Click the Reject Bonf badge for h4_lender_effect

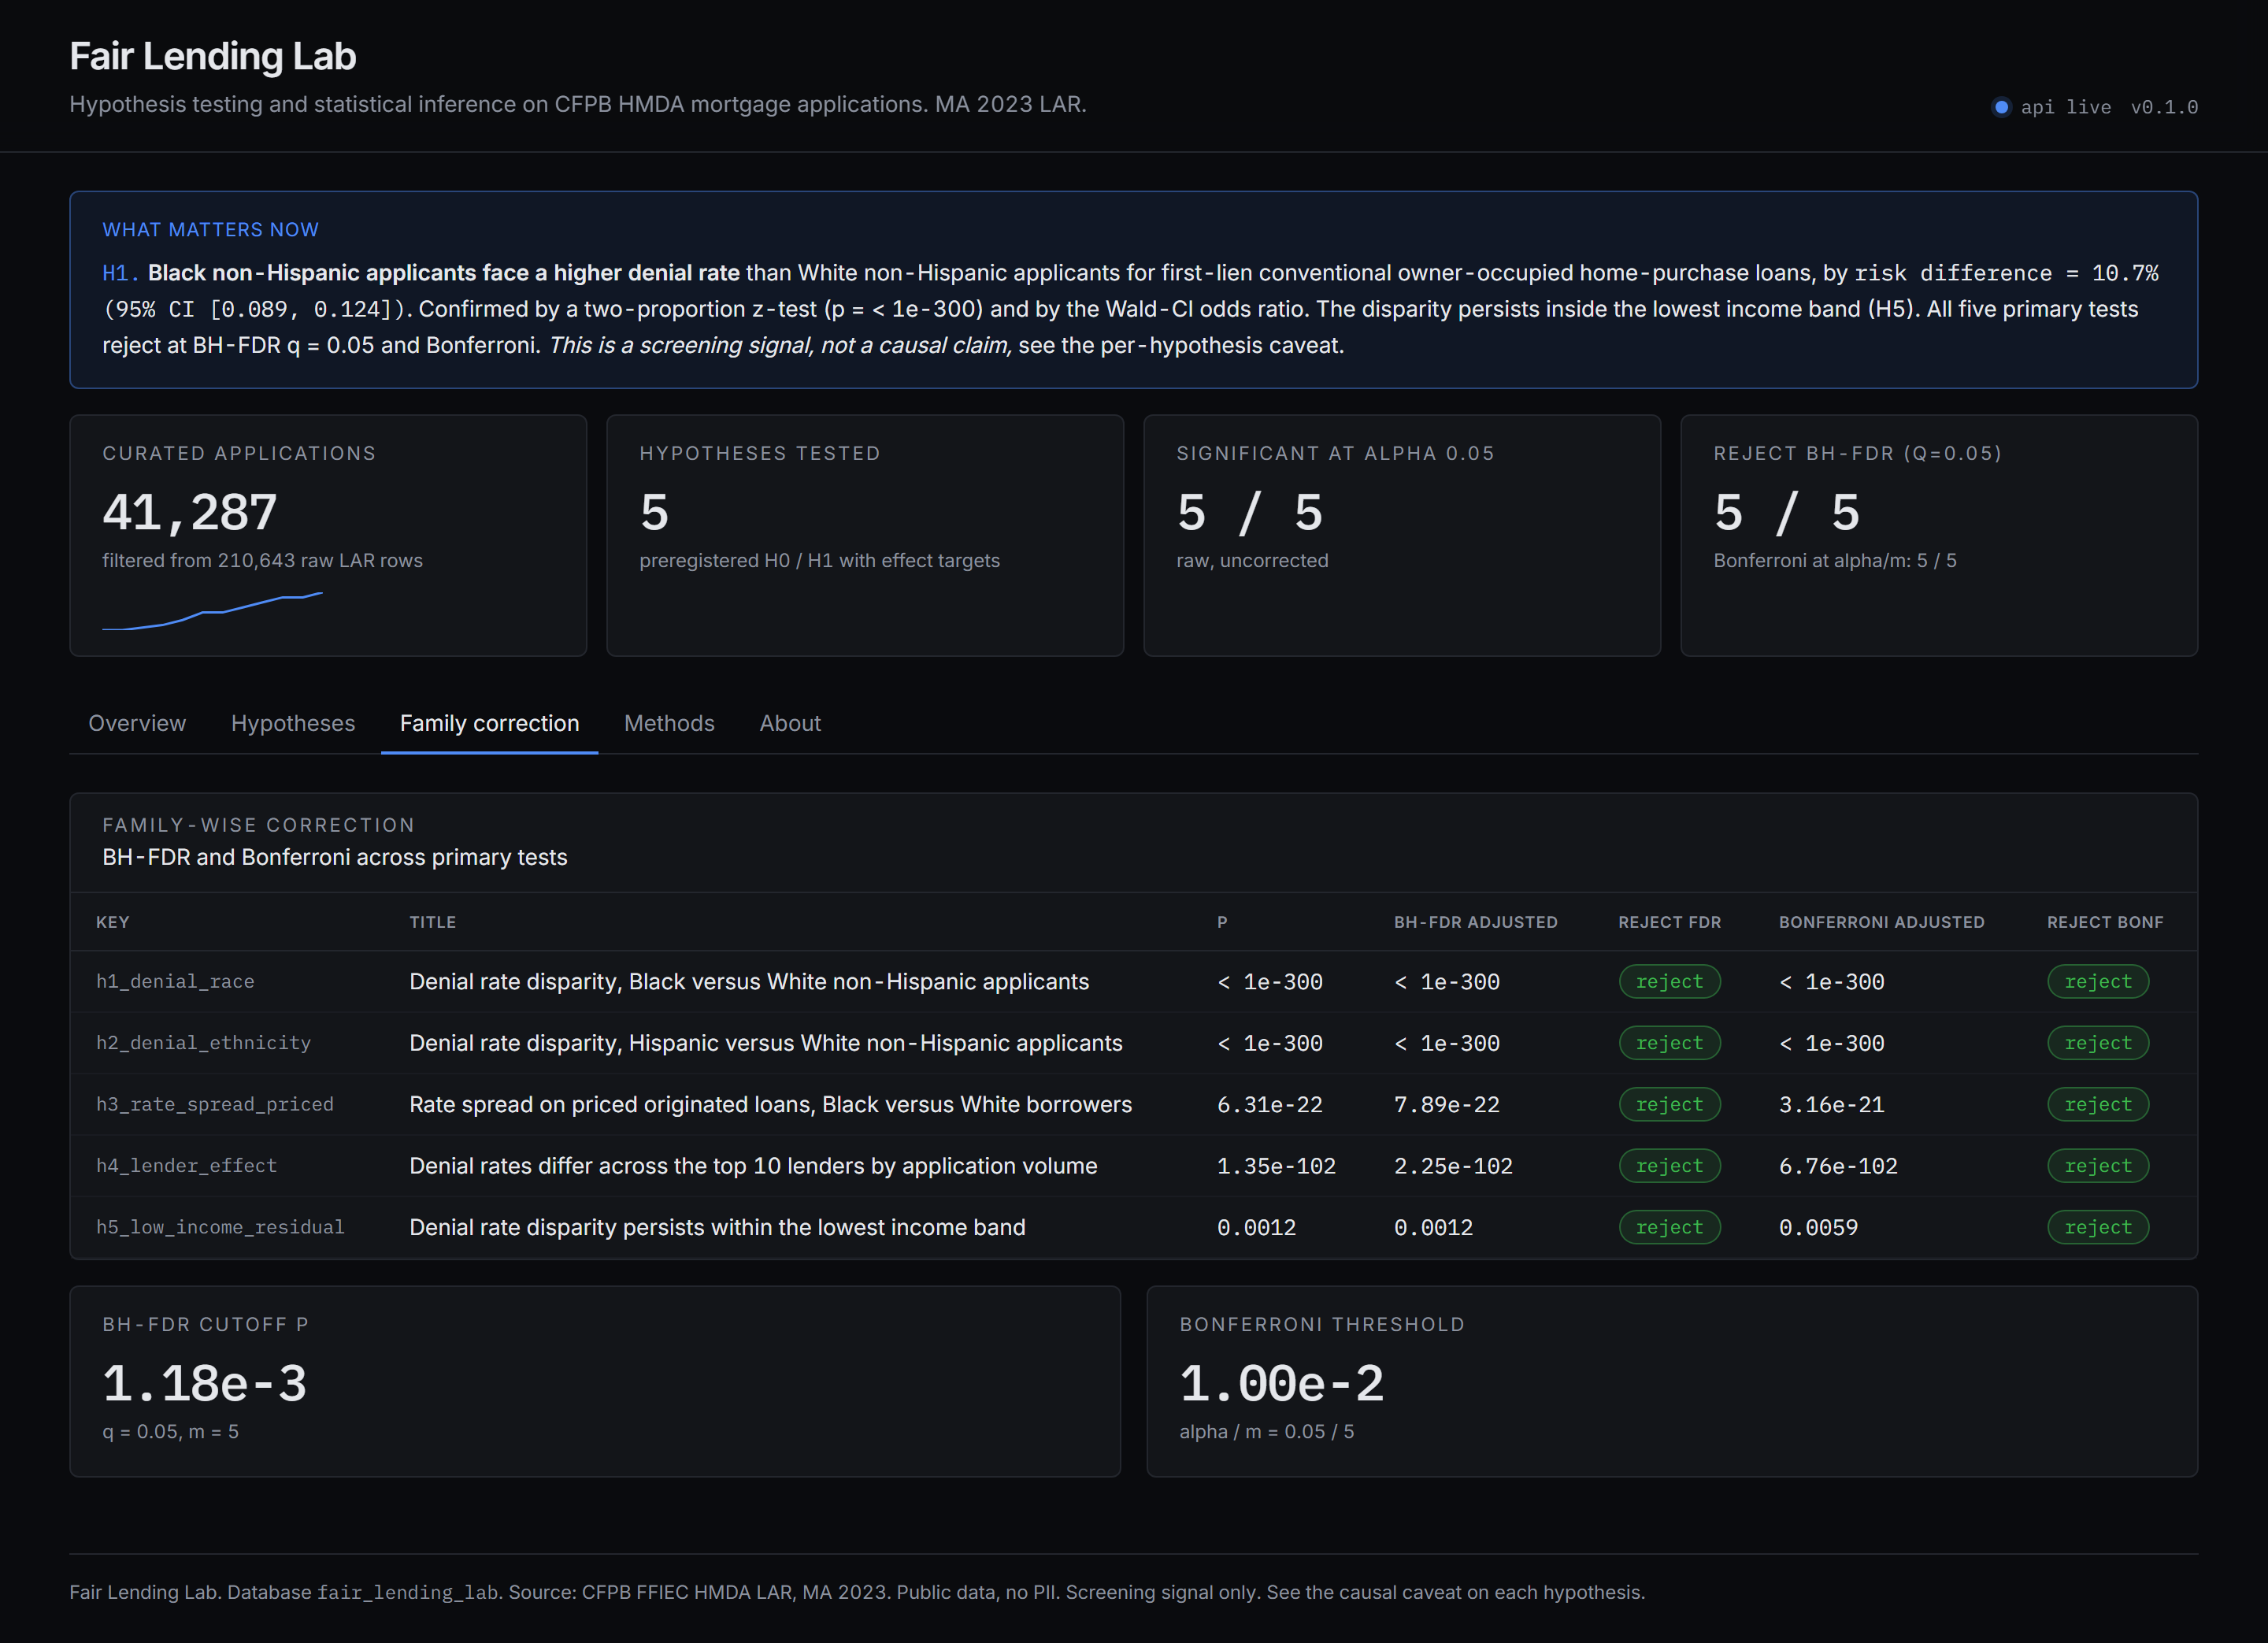[2098, 1166]
